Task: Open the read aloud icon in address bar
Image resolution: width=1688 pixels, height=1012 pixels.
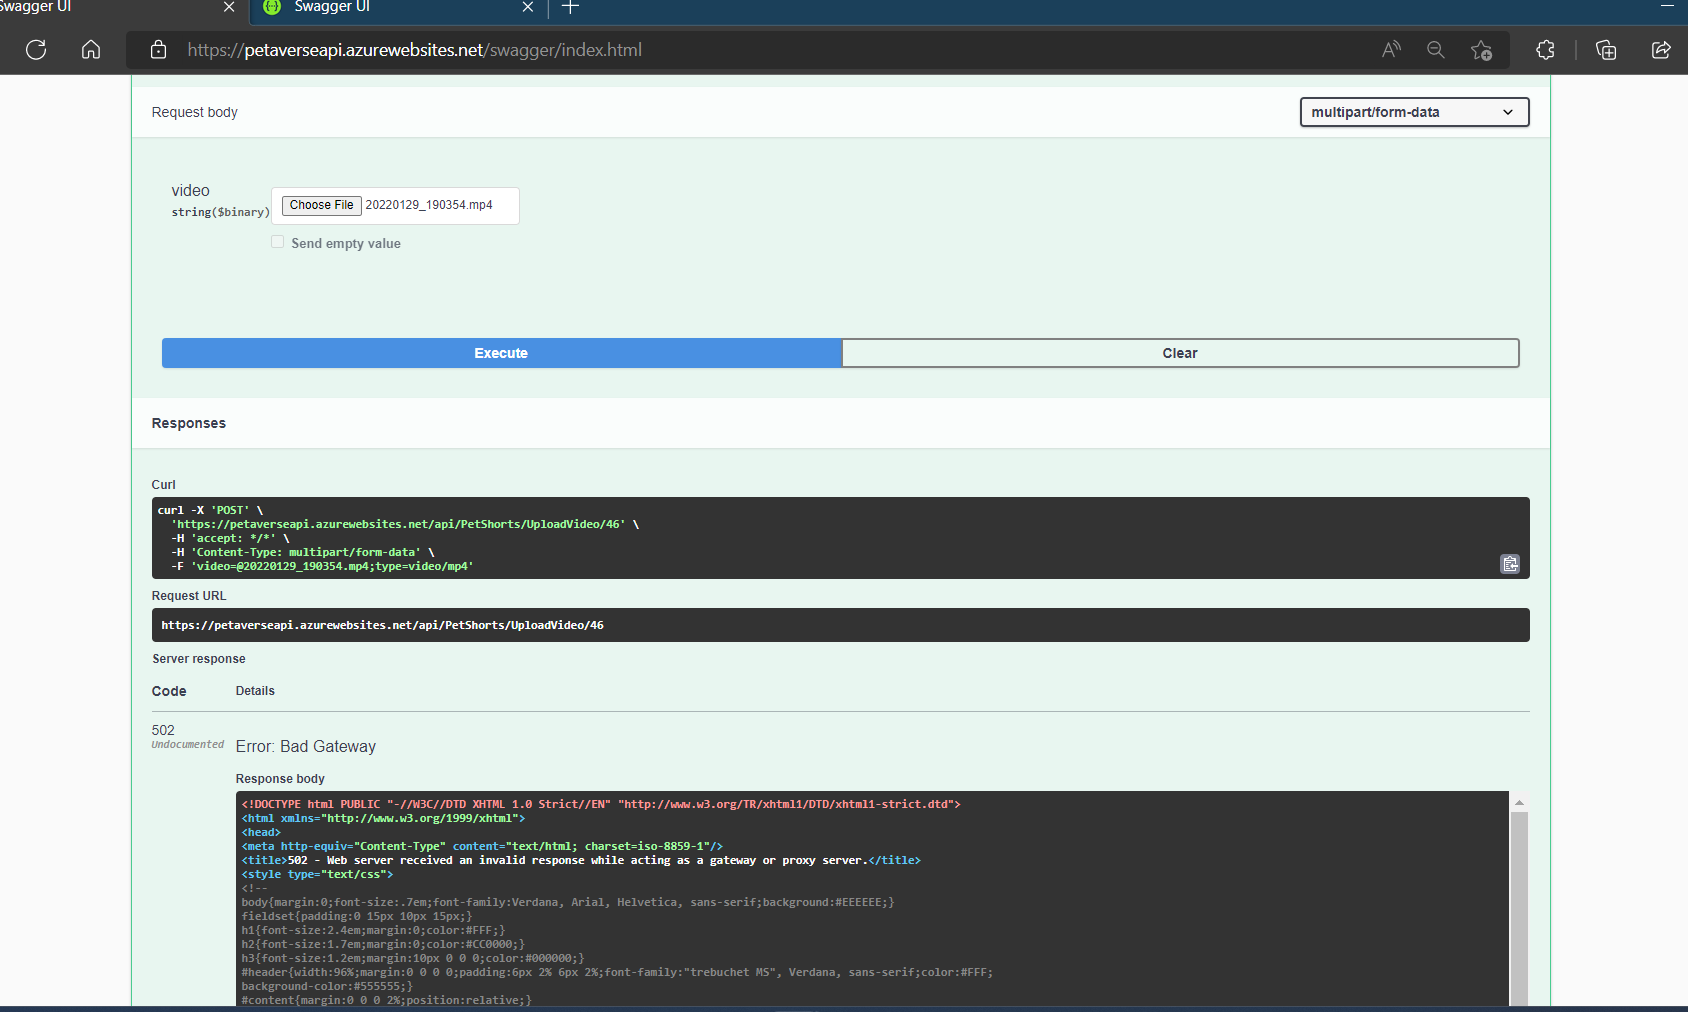Action: (1391, 50)
